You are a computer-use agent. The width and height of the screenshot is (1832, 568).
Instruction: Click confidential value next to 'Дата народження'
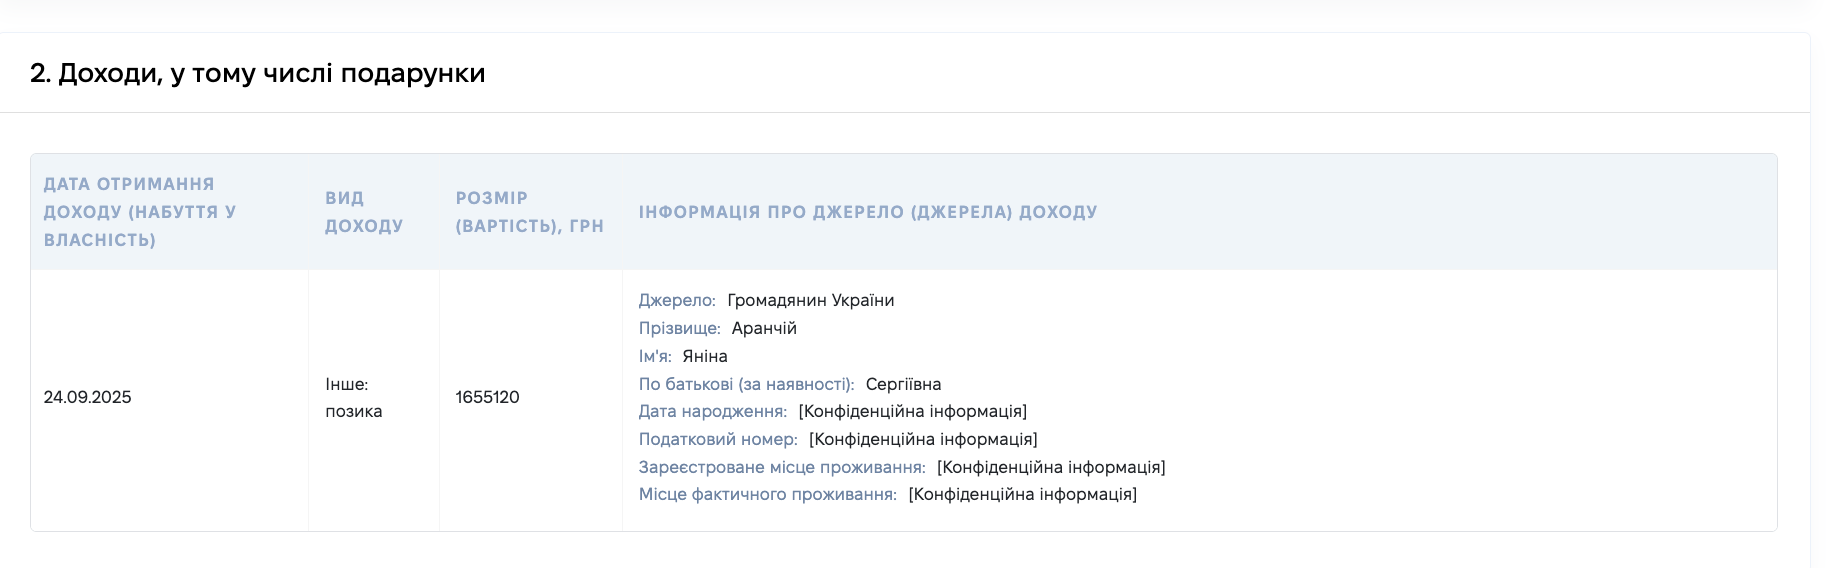[913, 411]
